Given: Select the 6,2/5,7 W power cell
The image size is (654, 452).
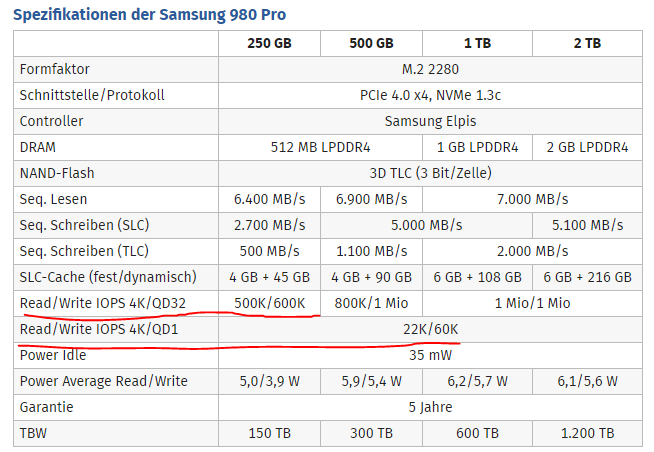Looking at the screenshot, I should (x=477, y=381).
